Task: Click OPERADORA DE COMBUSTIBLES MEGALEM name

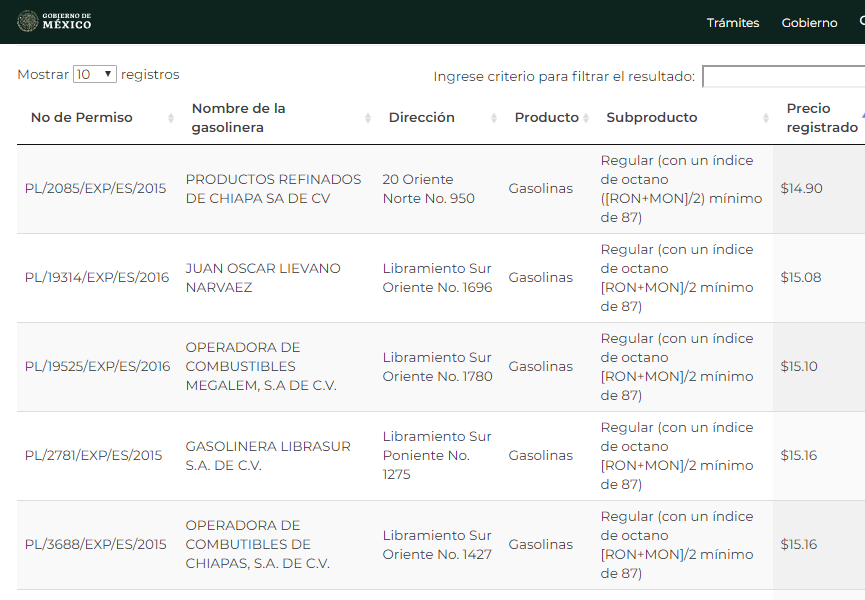Action: pos(261,366)
